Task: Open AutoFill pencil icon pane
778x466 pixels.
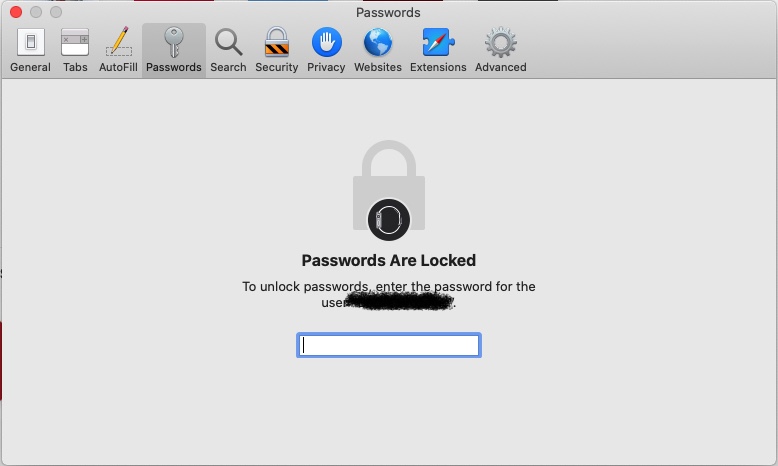Action: pos(118,43)
